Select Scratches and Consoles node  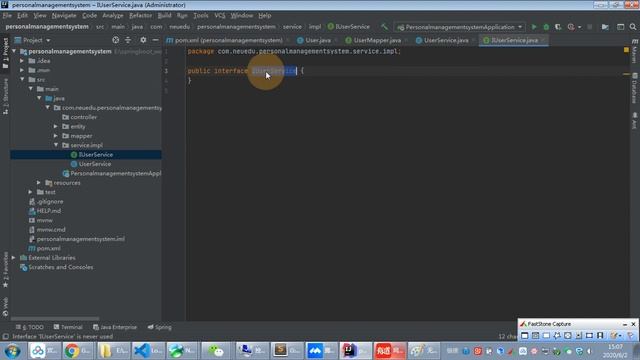(x=56, y=267)
